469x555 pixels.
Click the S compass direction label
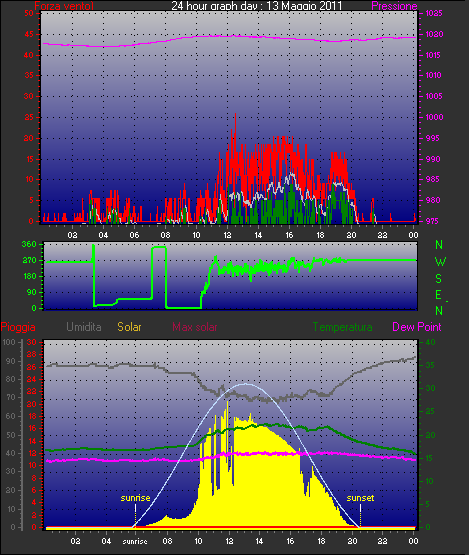439,279
